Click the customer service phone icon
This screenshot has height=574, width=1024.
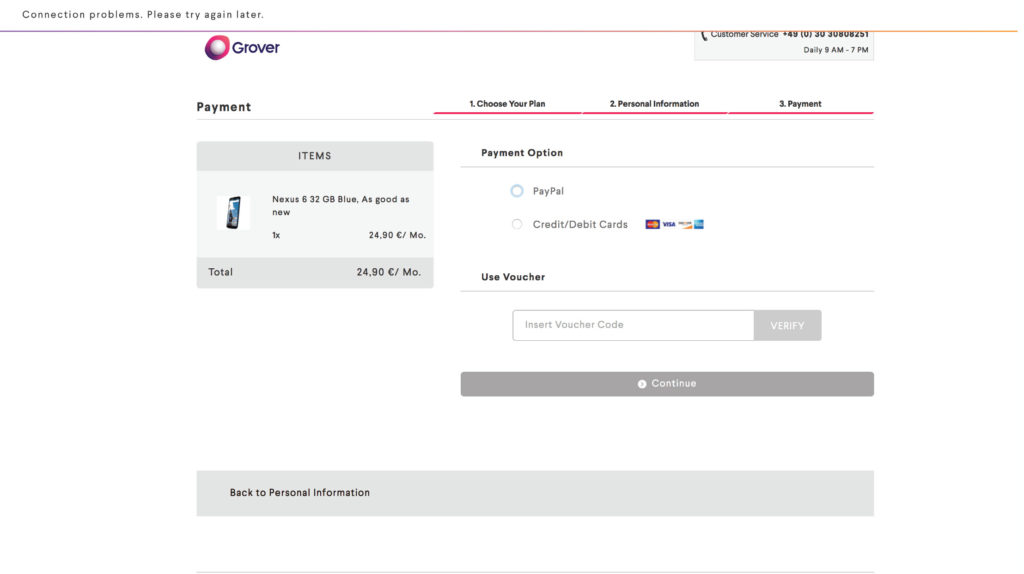pyautogui.click(x=704, y=35)
